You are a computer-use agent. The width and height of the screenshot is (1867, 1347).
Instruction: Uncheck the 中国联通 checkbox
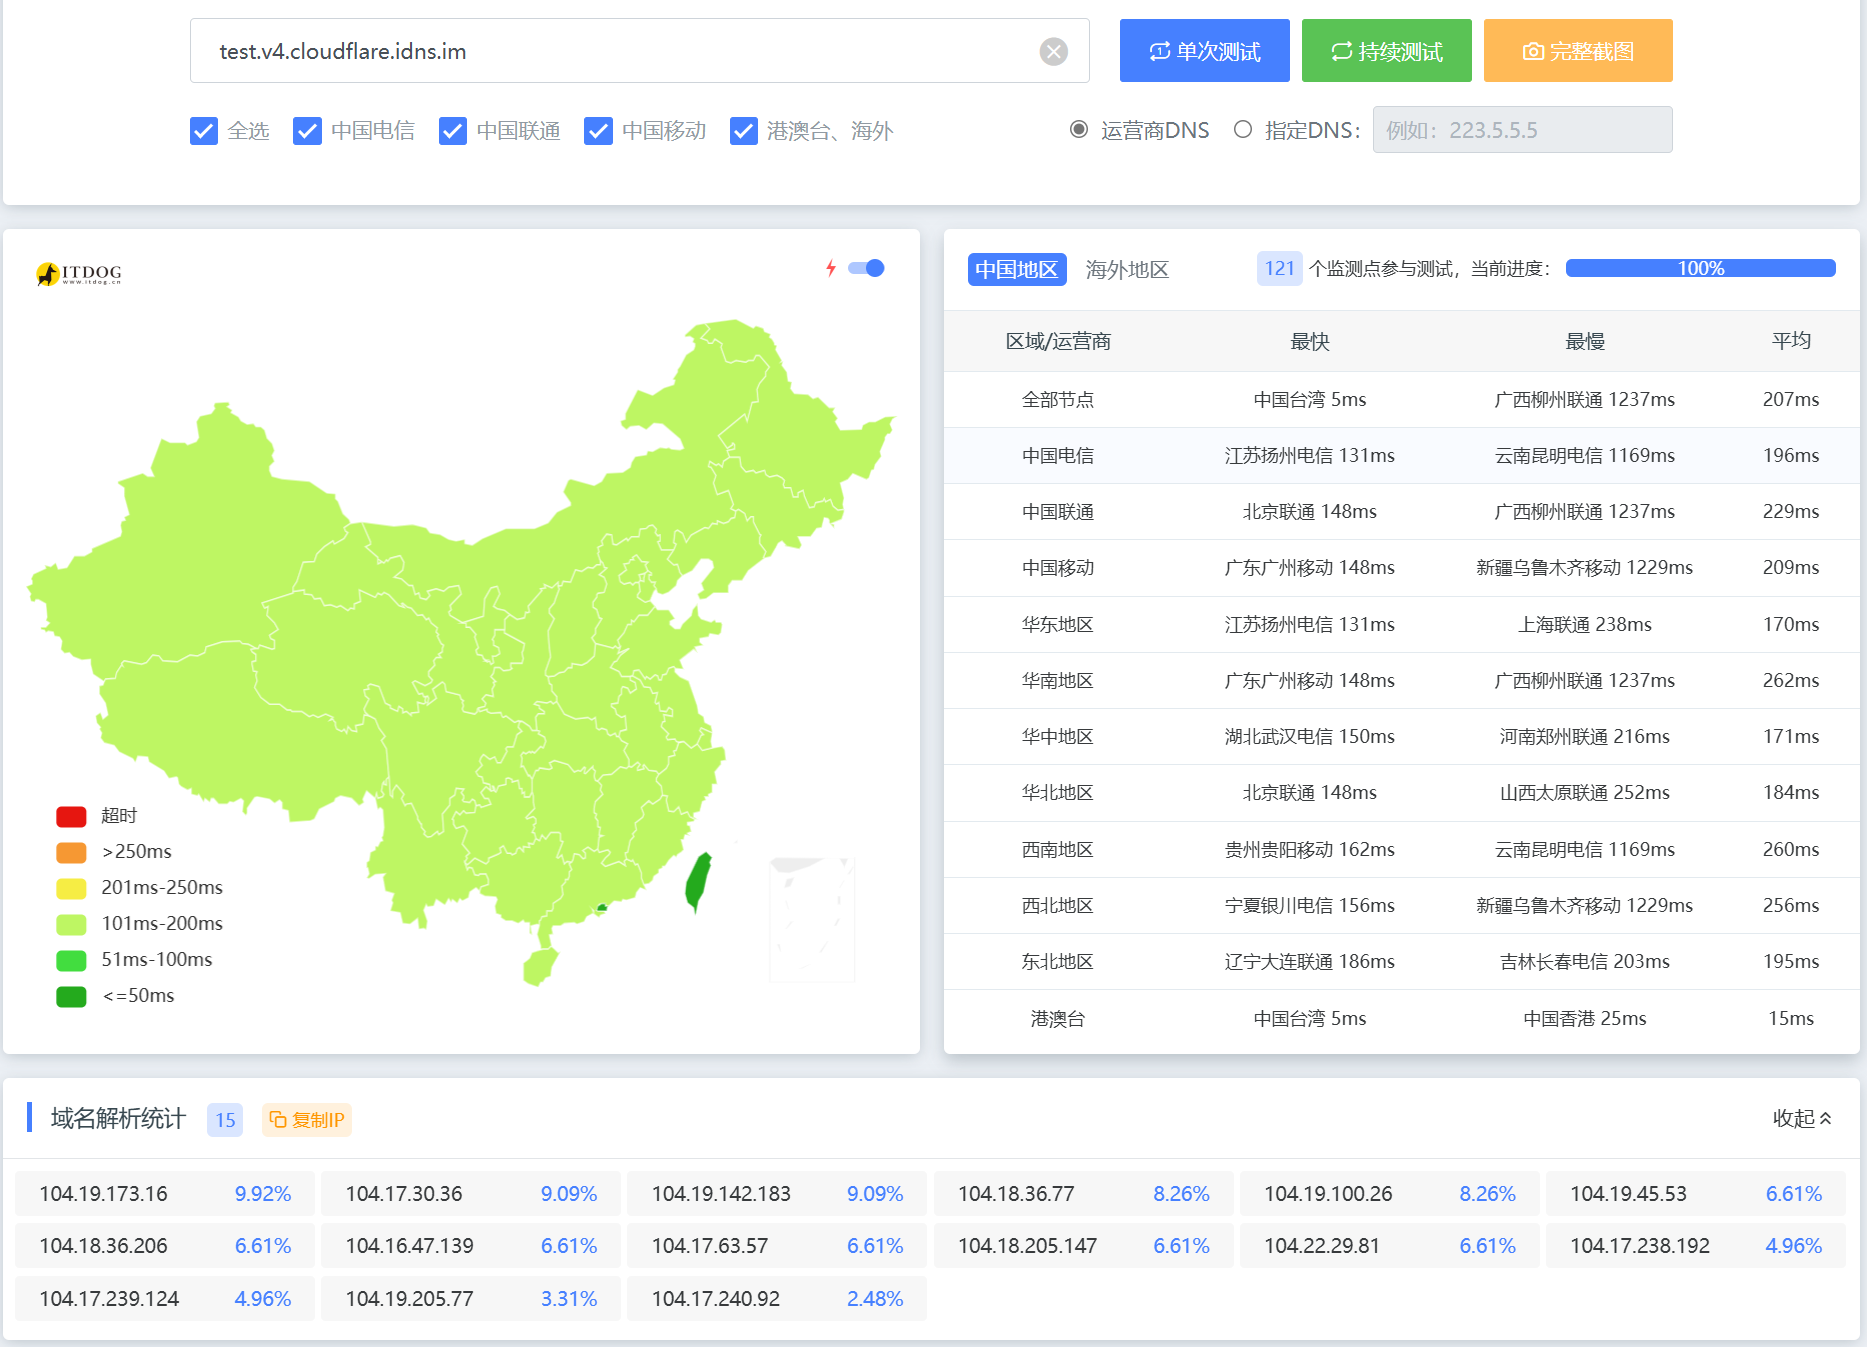tap(453, 131)
